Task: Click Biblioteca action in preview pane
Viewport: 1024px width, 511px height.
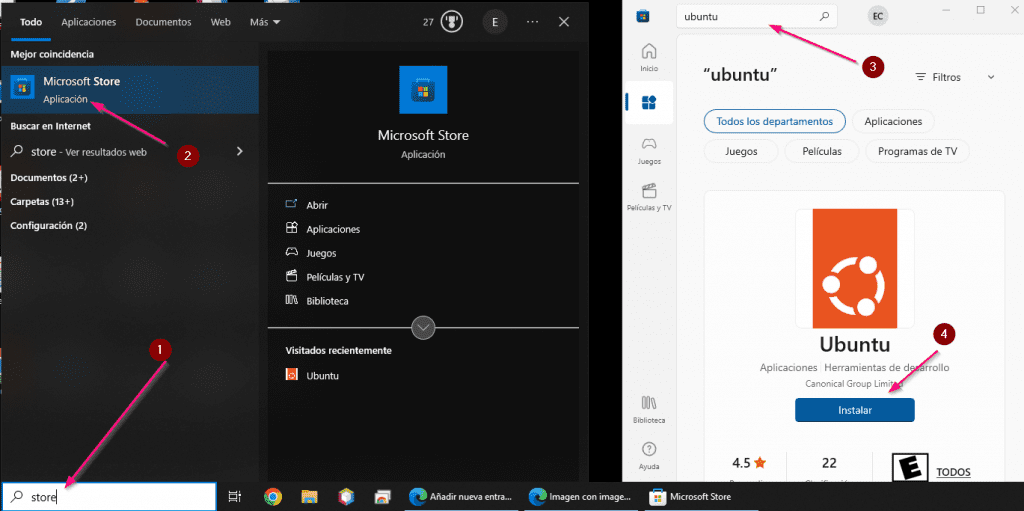Action: point(327,301)
